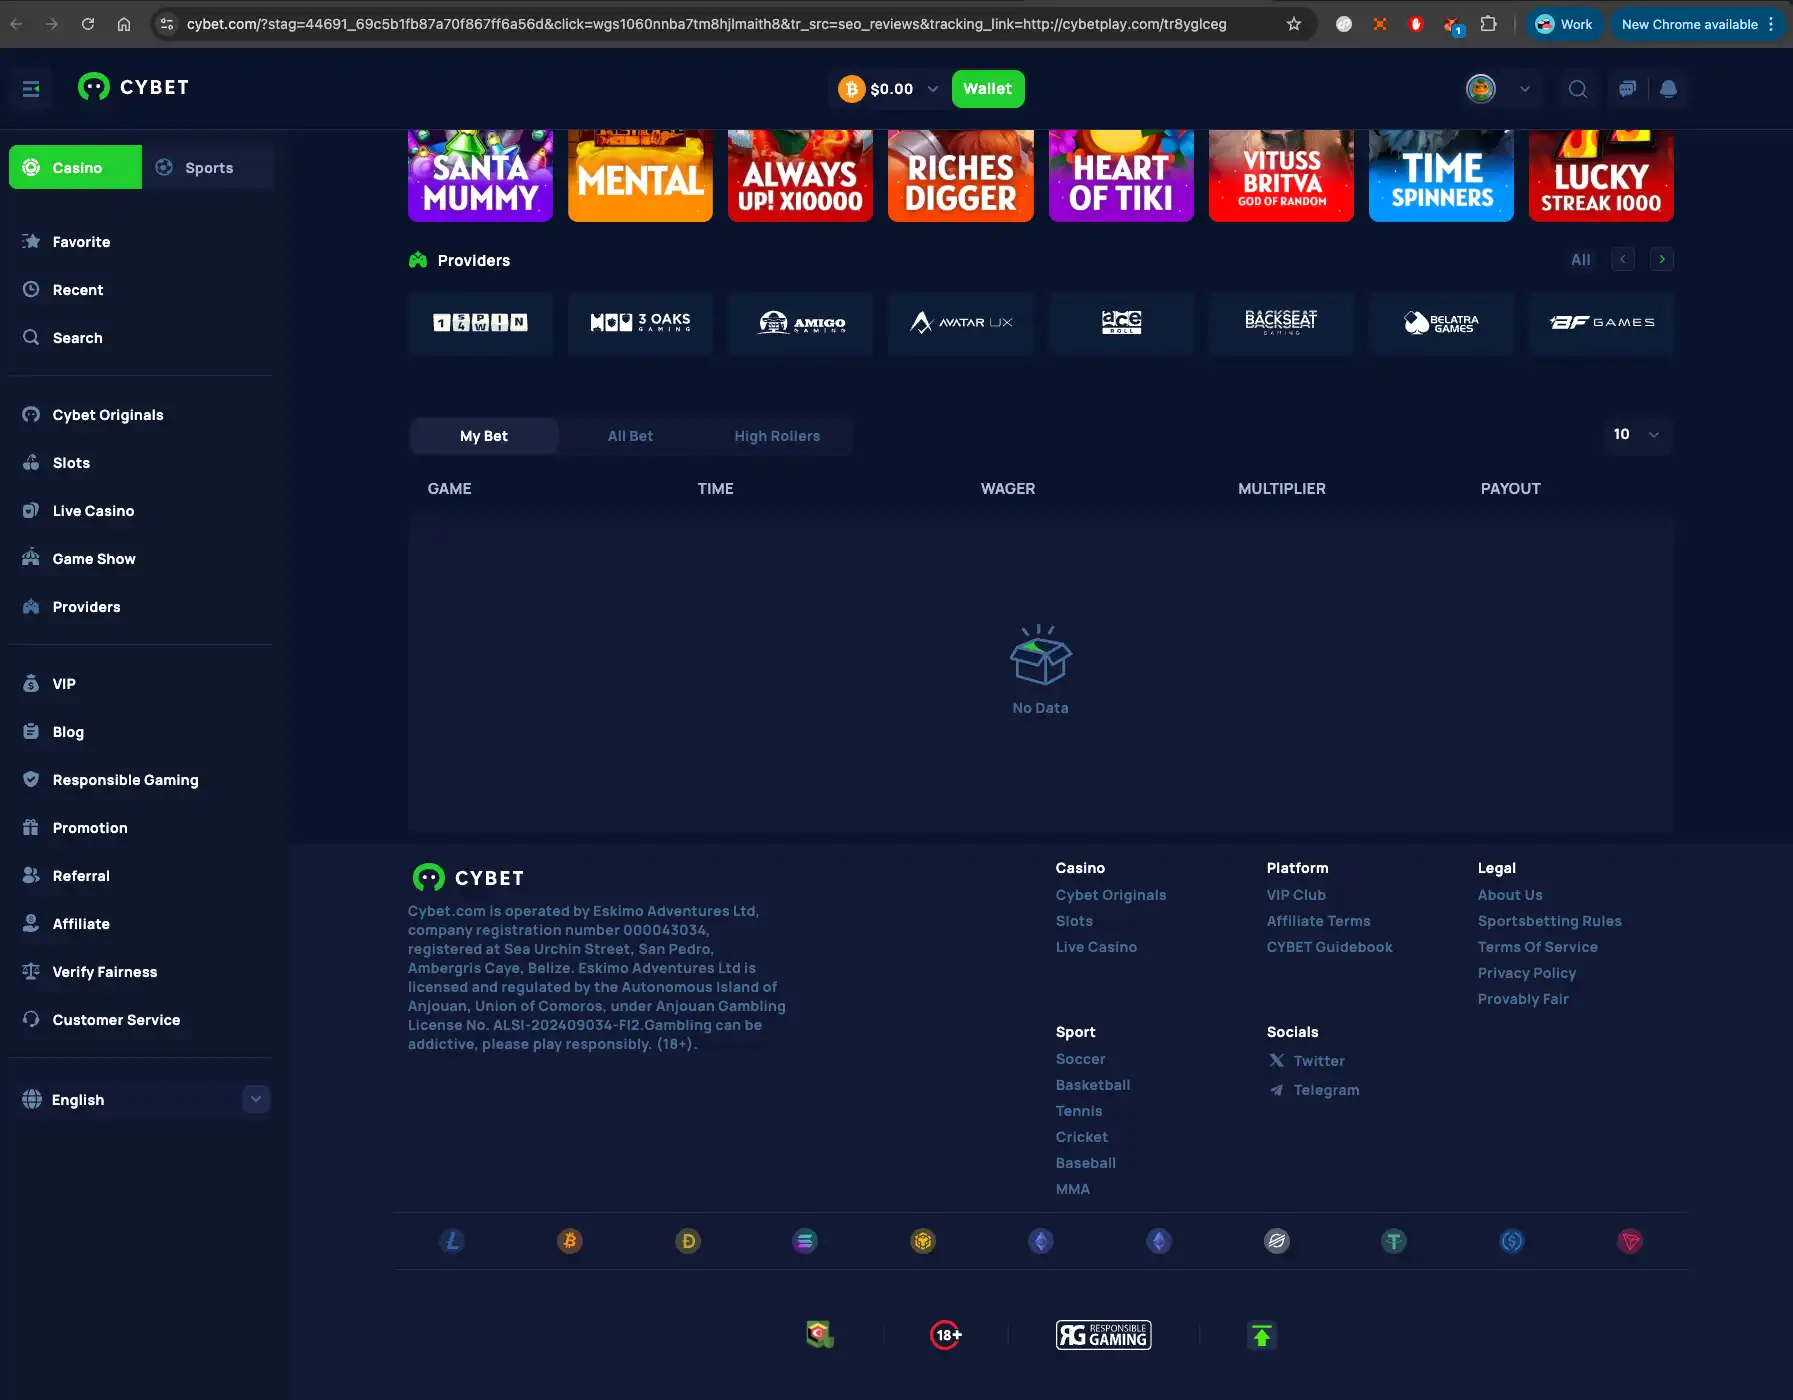The height and width of the screenshot is (1400, 1793).
Task: Open the 1x2win provider tile
Action: (x=480, y=323)
